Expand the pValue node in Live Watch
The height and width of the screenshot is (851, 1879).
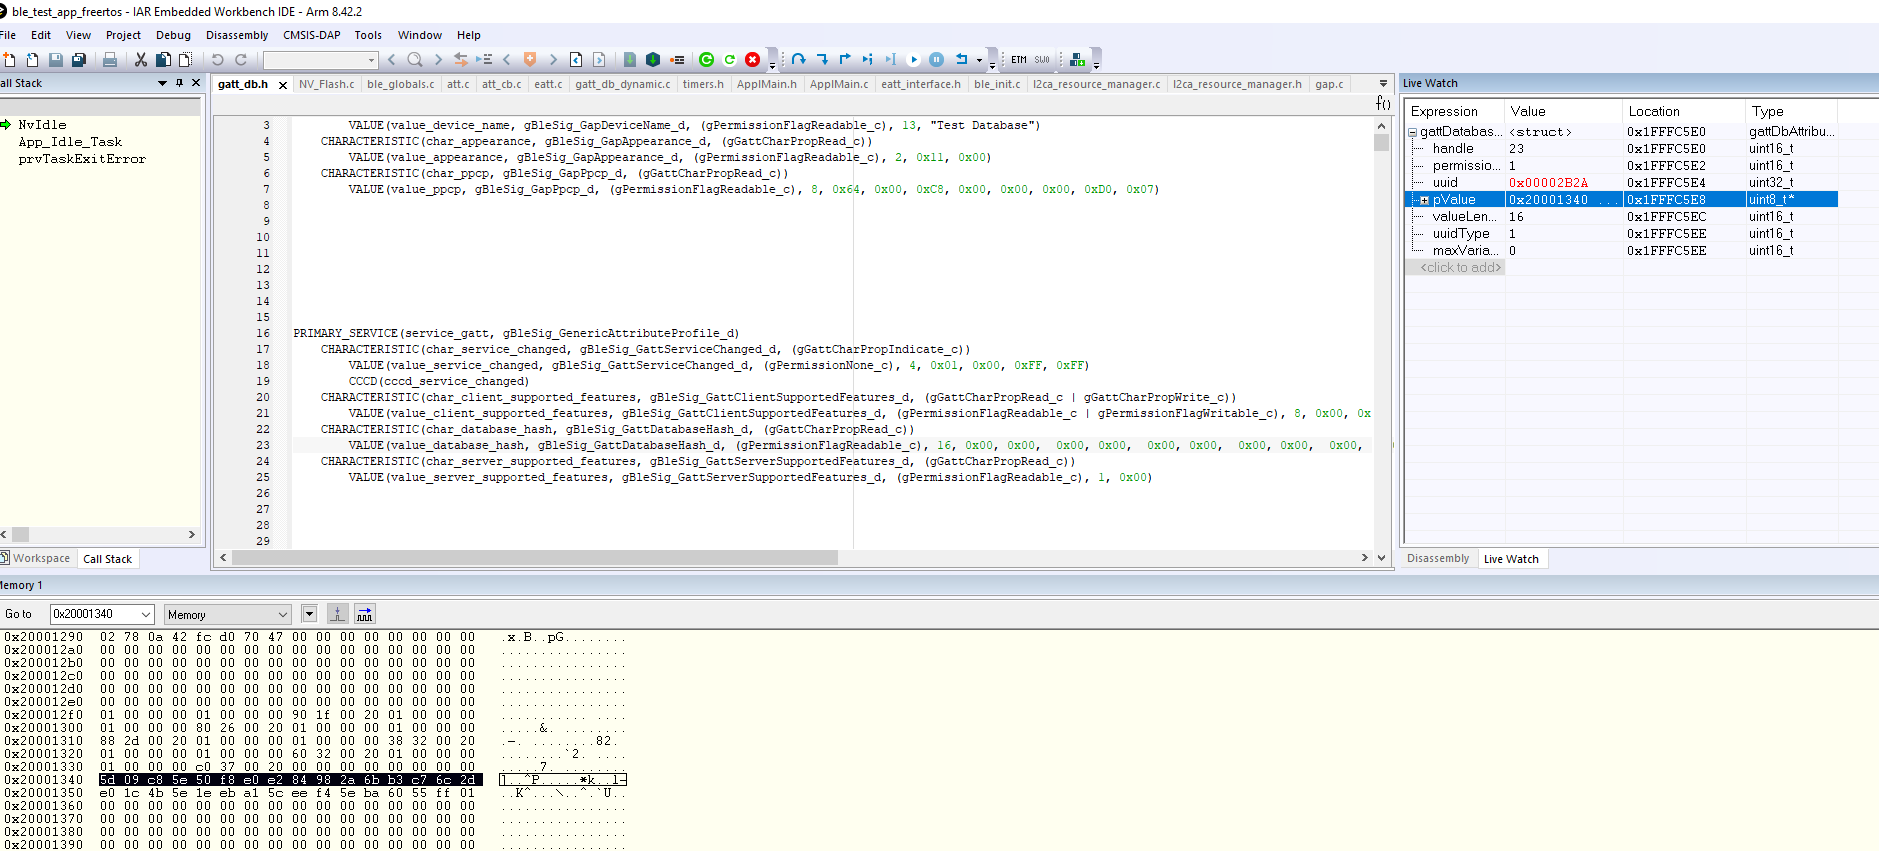[x=1424, y=200]
